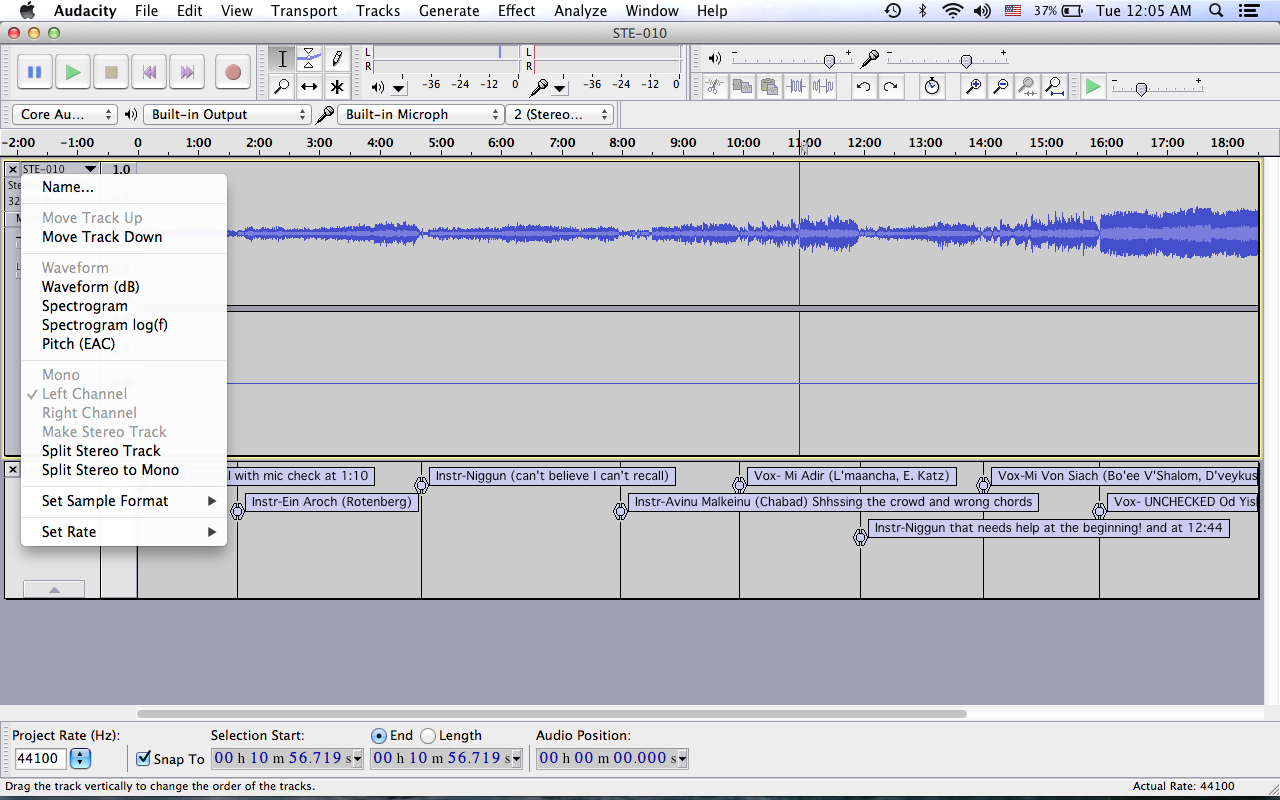Expand the Set Rate submenu
Viewport: 1280px width, 800px height.
pos(124,532)
